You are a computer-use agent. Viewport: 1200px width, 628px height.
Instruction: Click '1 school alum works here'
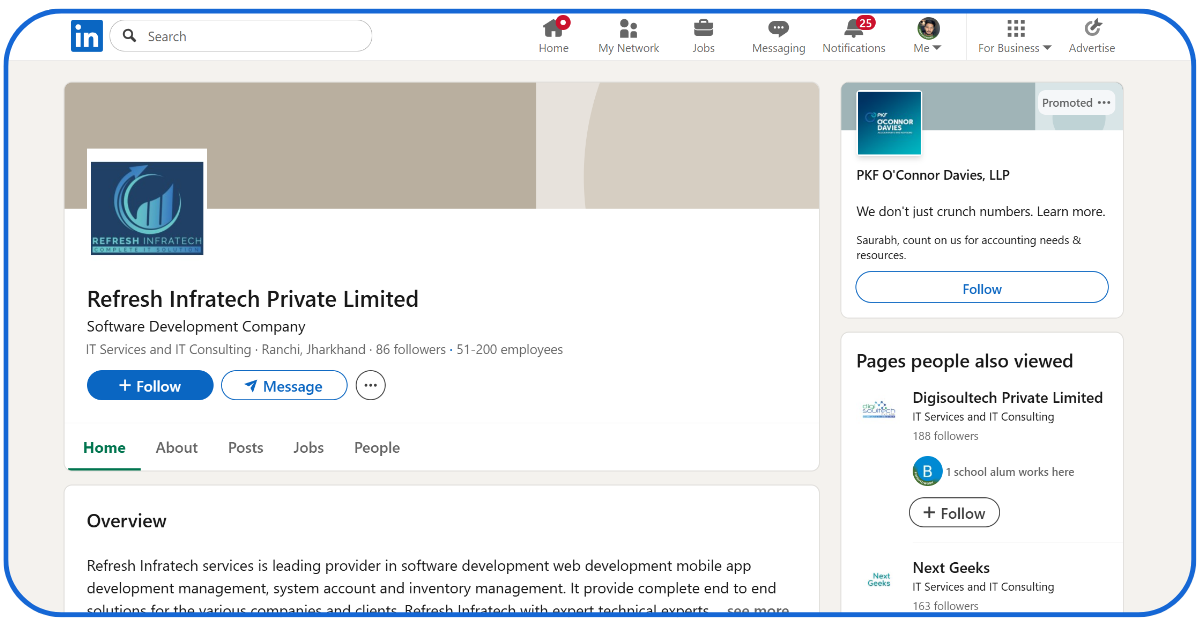click(1010, 472)
